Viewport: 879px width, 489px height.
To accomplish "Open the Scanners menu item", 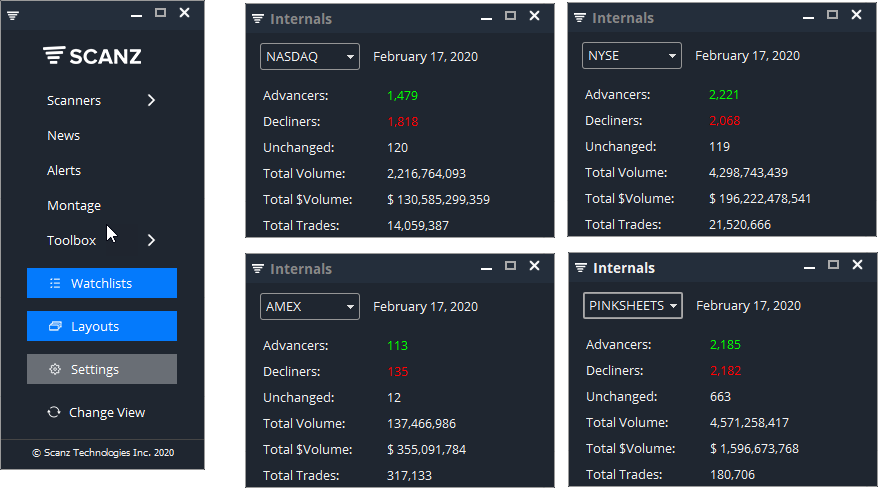I will click(74, 100).
